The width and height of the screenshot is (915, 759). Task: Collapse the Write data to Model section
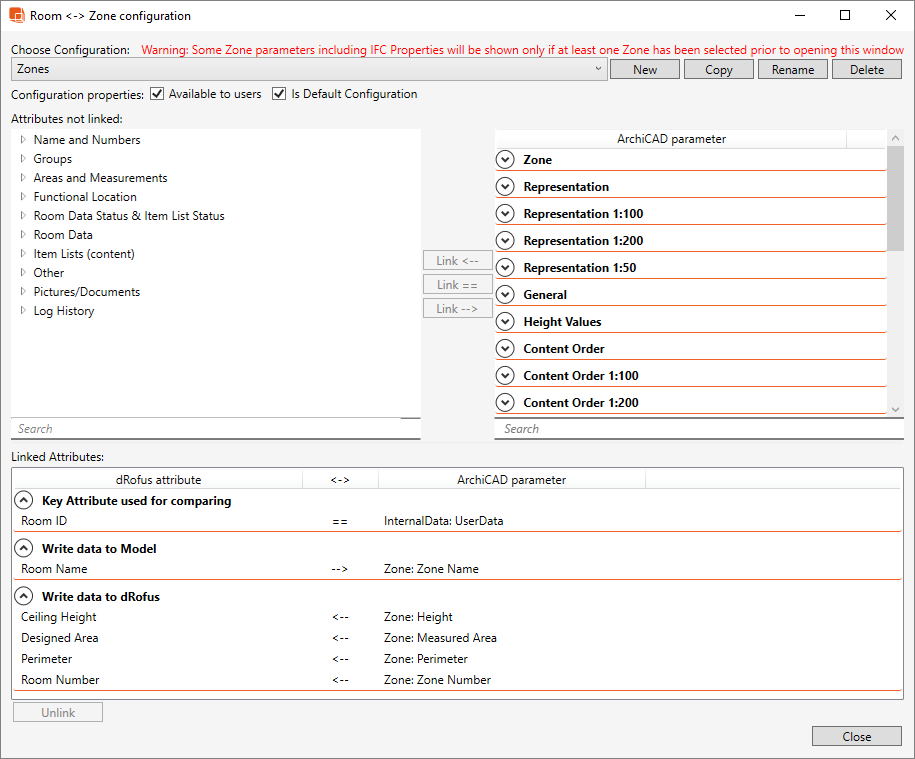click(23, 549)
